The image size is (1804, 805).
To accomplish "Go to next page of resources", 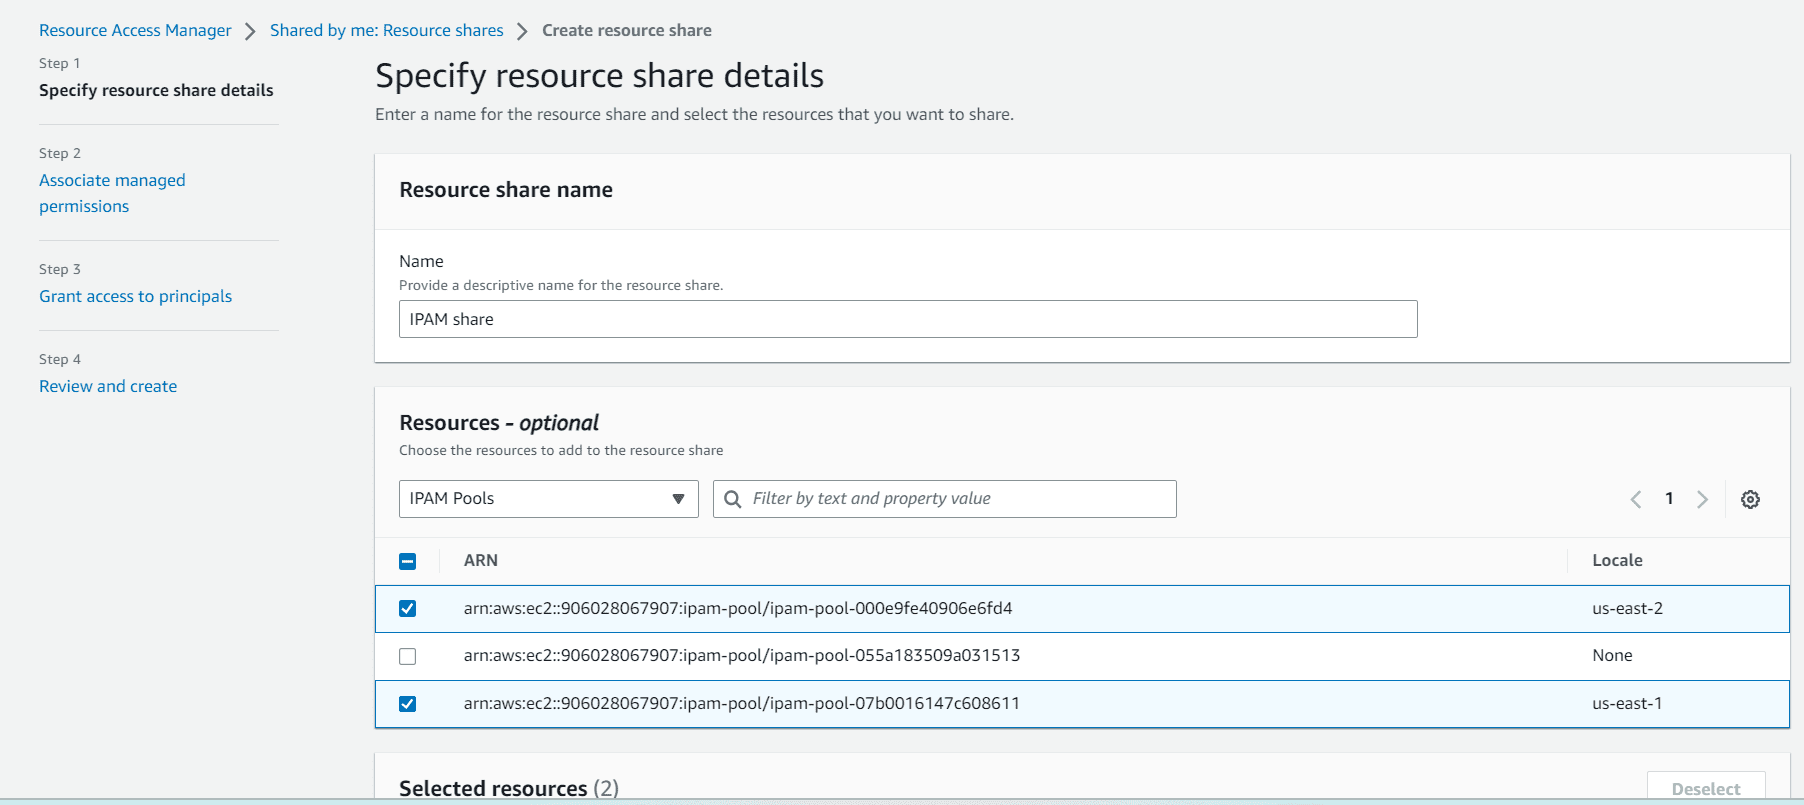I will (1702, 499).
